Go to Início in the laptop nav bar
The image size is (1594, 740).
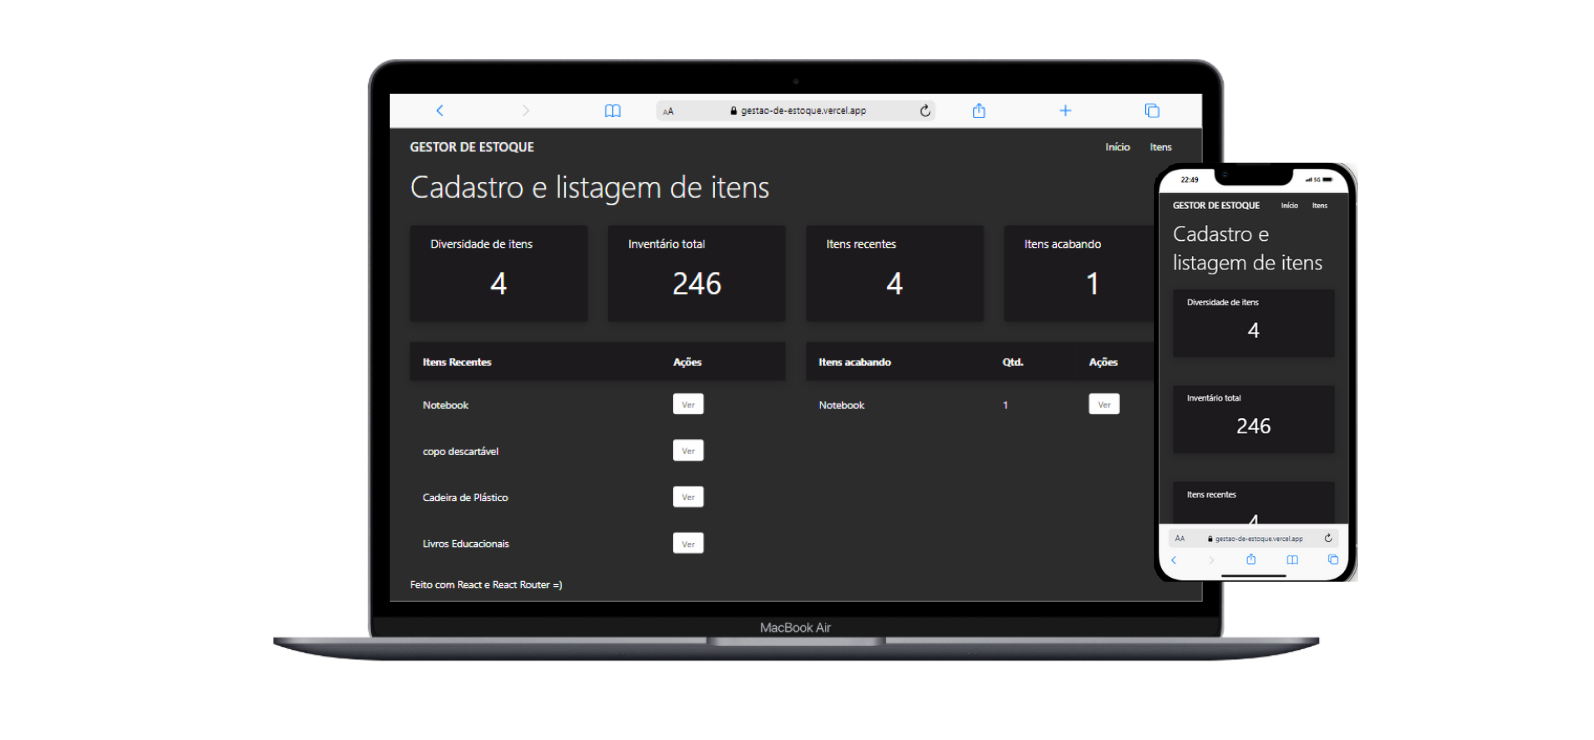[1117, 147]
